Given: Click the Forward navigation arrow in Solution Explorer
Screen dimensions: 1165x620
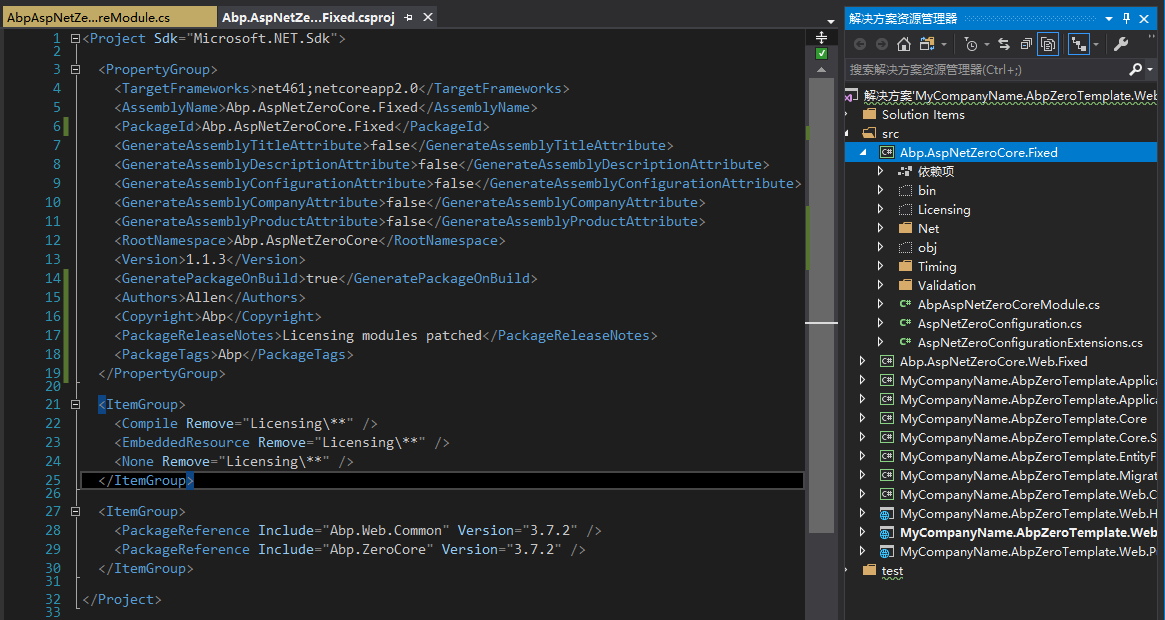Looking at the screenshot, I should pos(882,45).
